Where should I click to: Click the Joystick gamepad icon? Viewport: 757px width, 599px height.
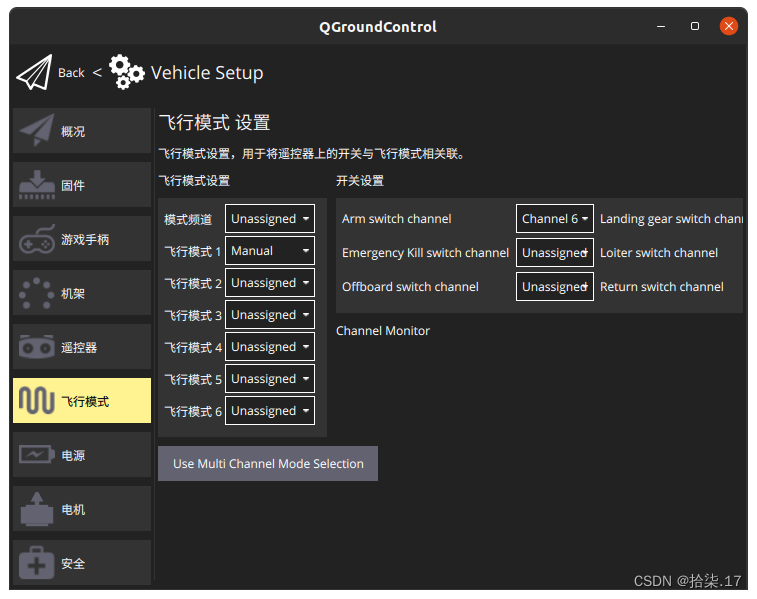[x=37, y=239]
